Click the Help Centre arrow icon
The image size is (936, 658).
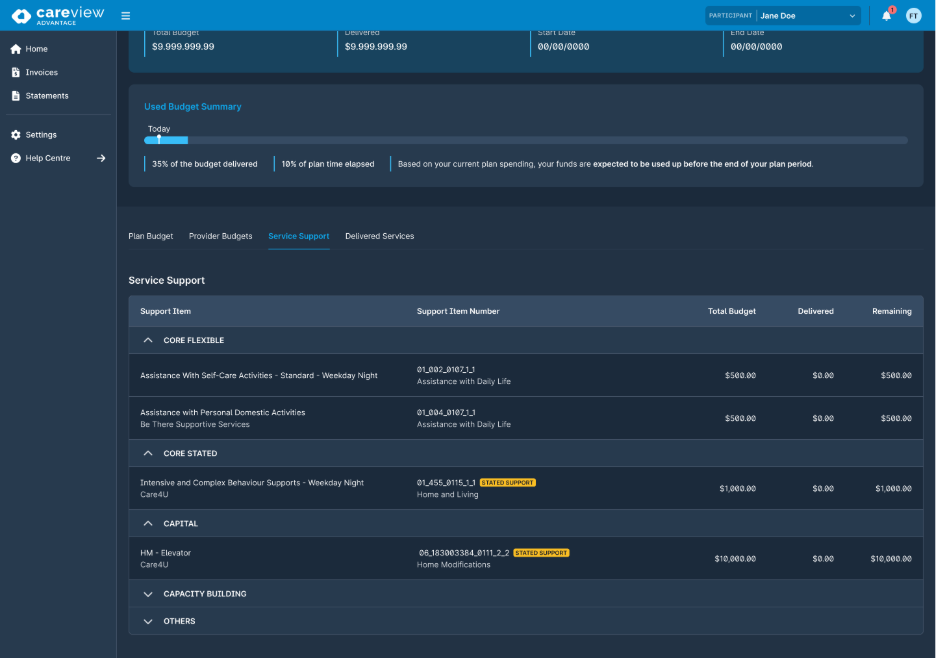101,158
